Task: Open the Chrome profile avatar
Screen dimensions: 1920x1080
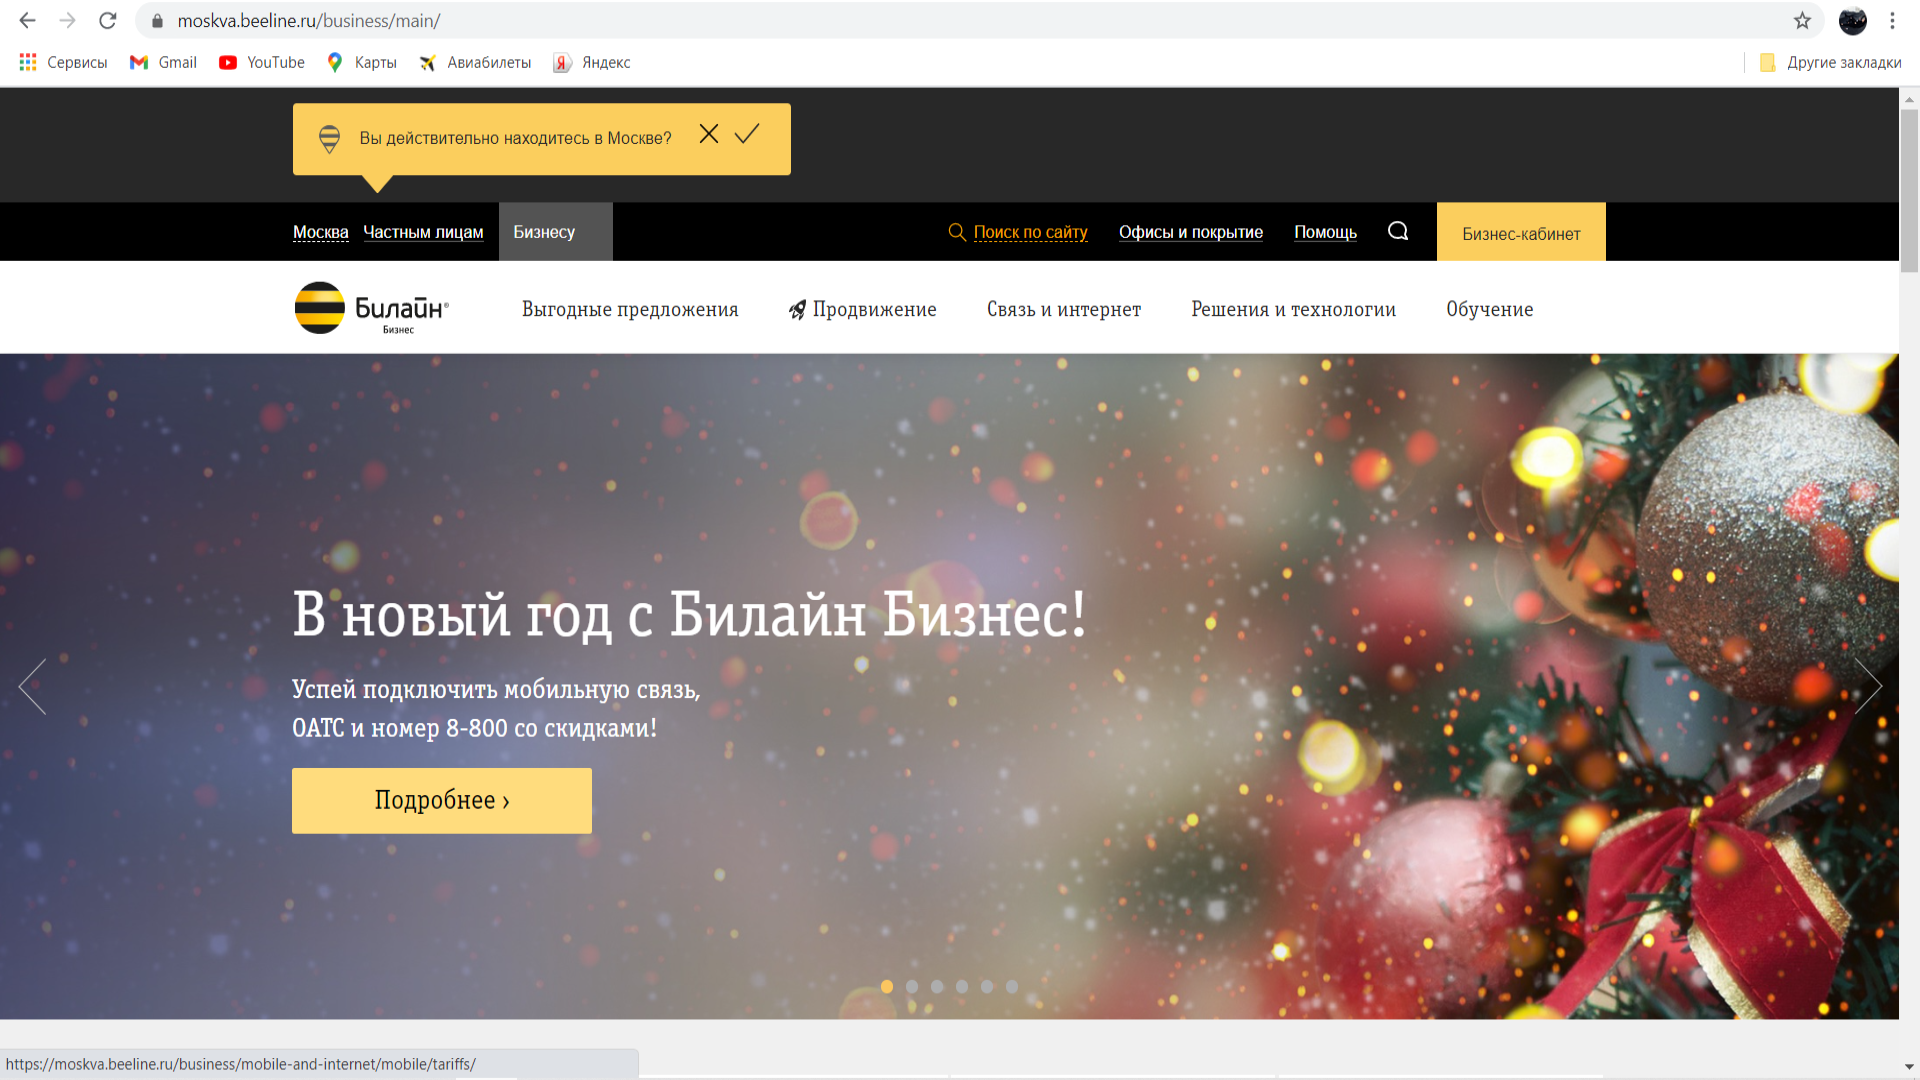Action: coord(1852,20)
